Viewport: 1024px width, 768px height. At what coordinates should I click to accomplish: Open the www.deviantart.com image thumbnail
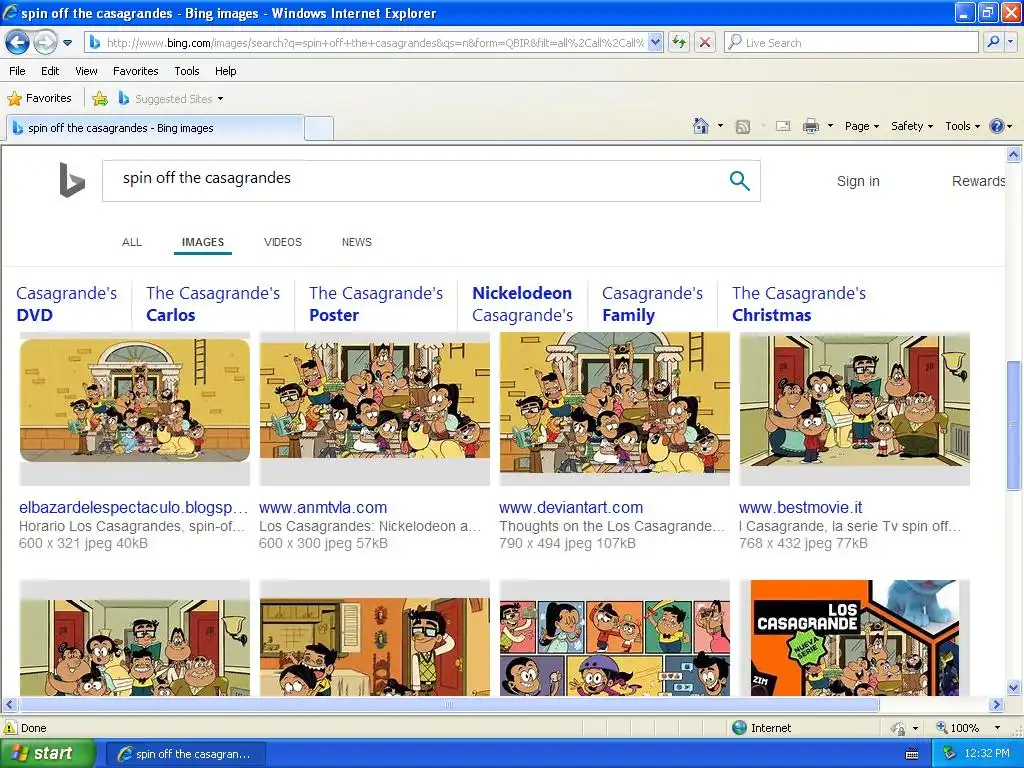[x=615, y=409]
